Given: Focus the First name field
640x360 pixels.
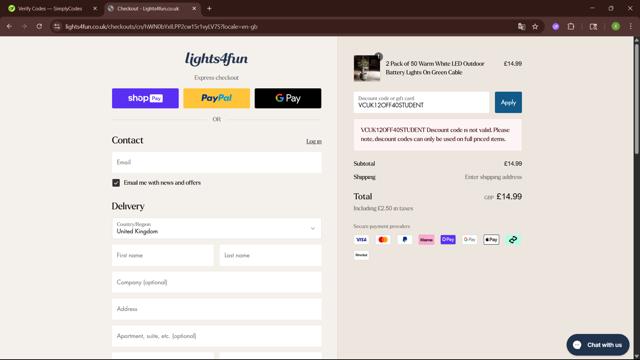Looking at the screenshot, I should (x=162, y=255).
